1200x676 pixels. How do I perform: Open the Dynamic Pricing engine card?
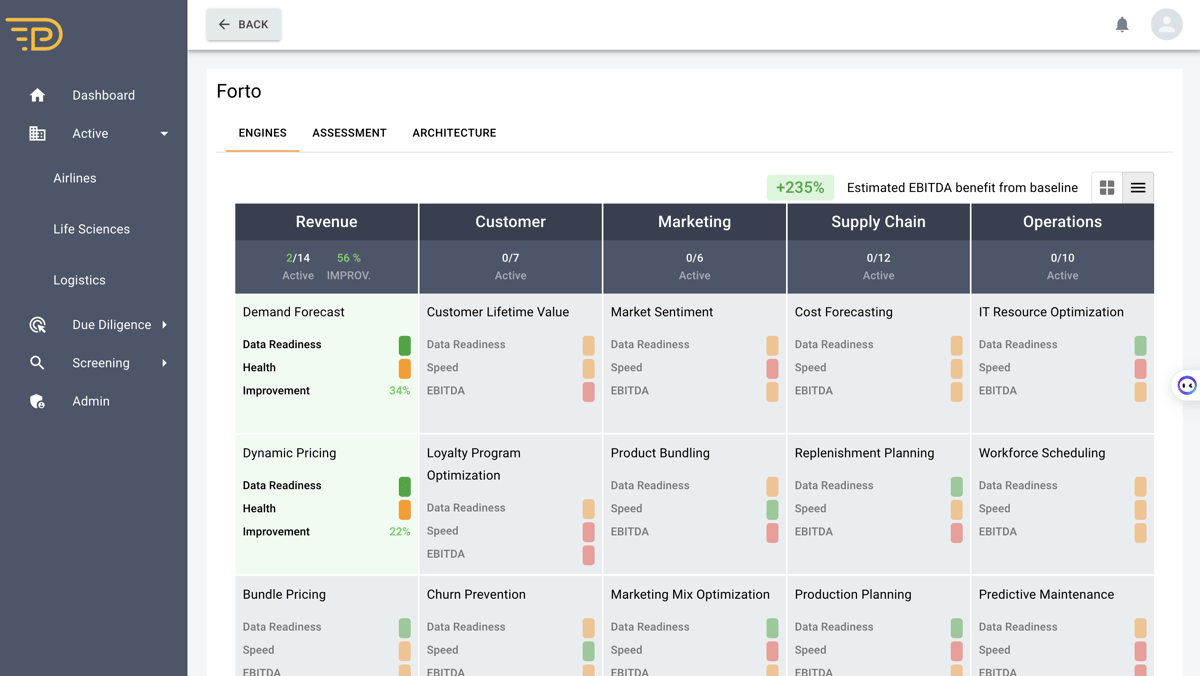click(x=327, y=504)
